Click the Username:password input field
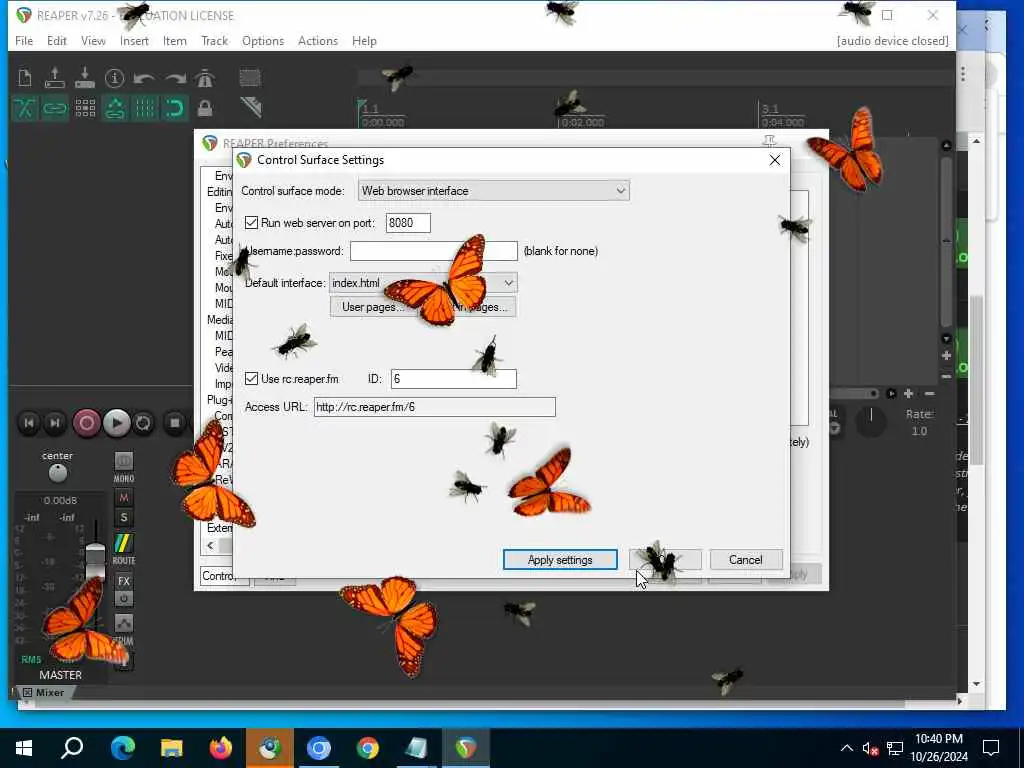 434,251
